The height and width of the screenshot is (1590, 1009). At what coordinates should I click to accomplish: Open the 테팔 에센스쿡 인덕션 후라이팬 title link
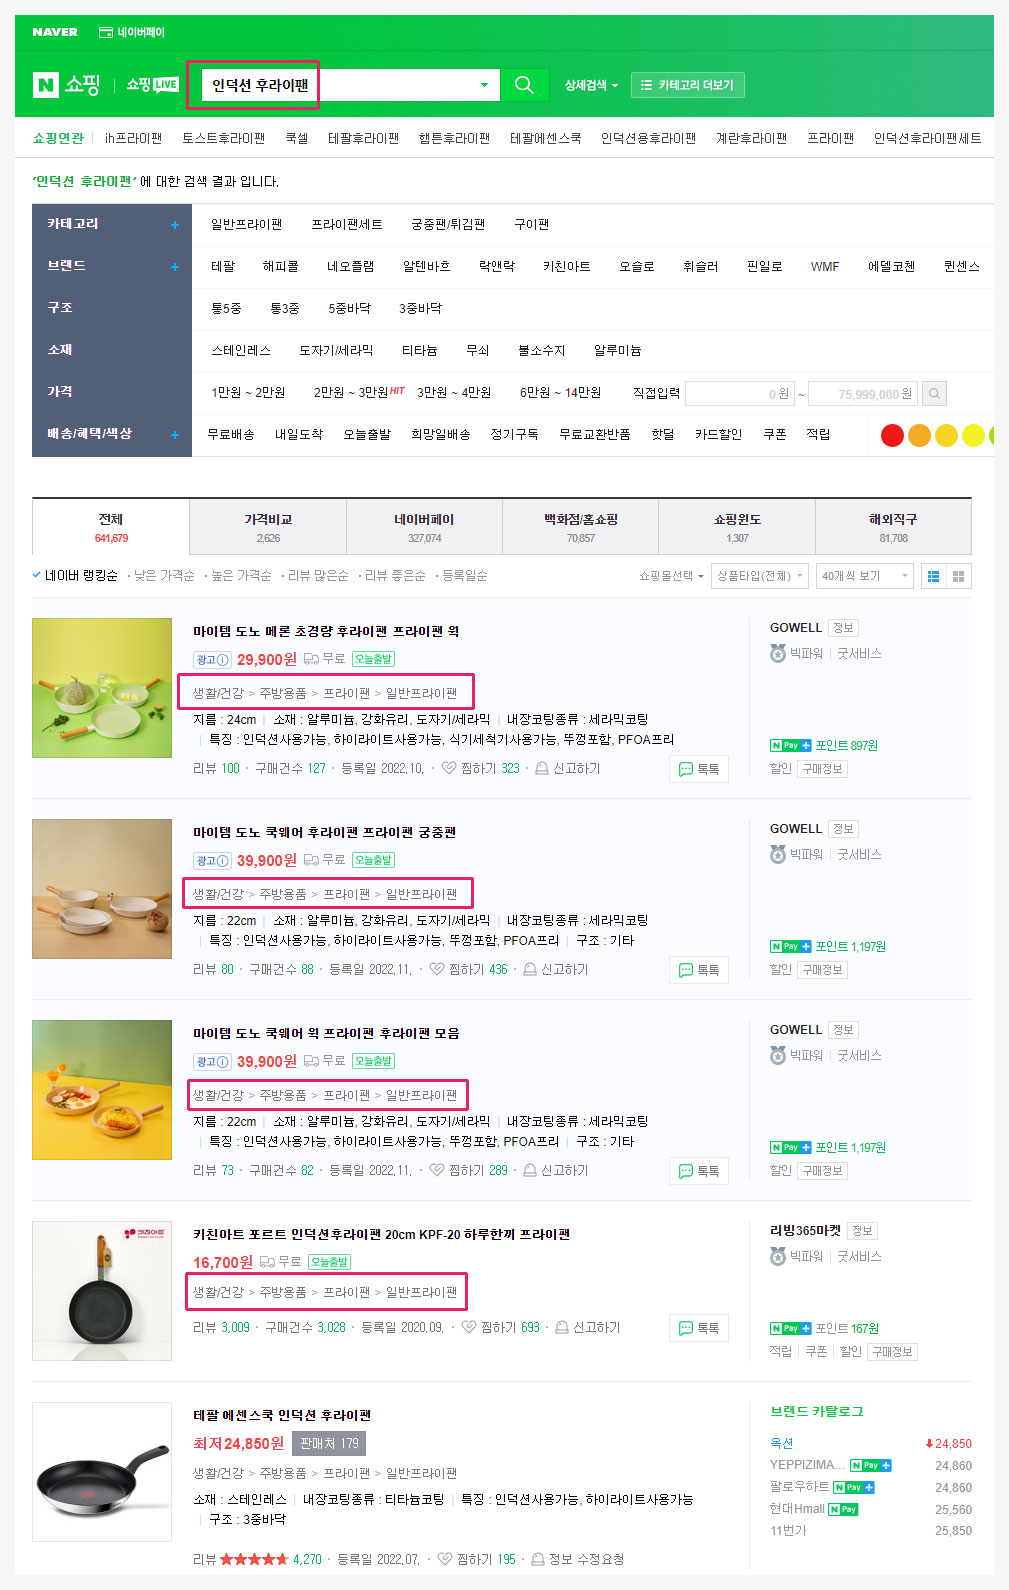coord(282,1415)
